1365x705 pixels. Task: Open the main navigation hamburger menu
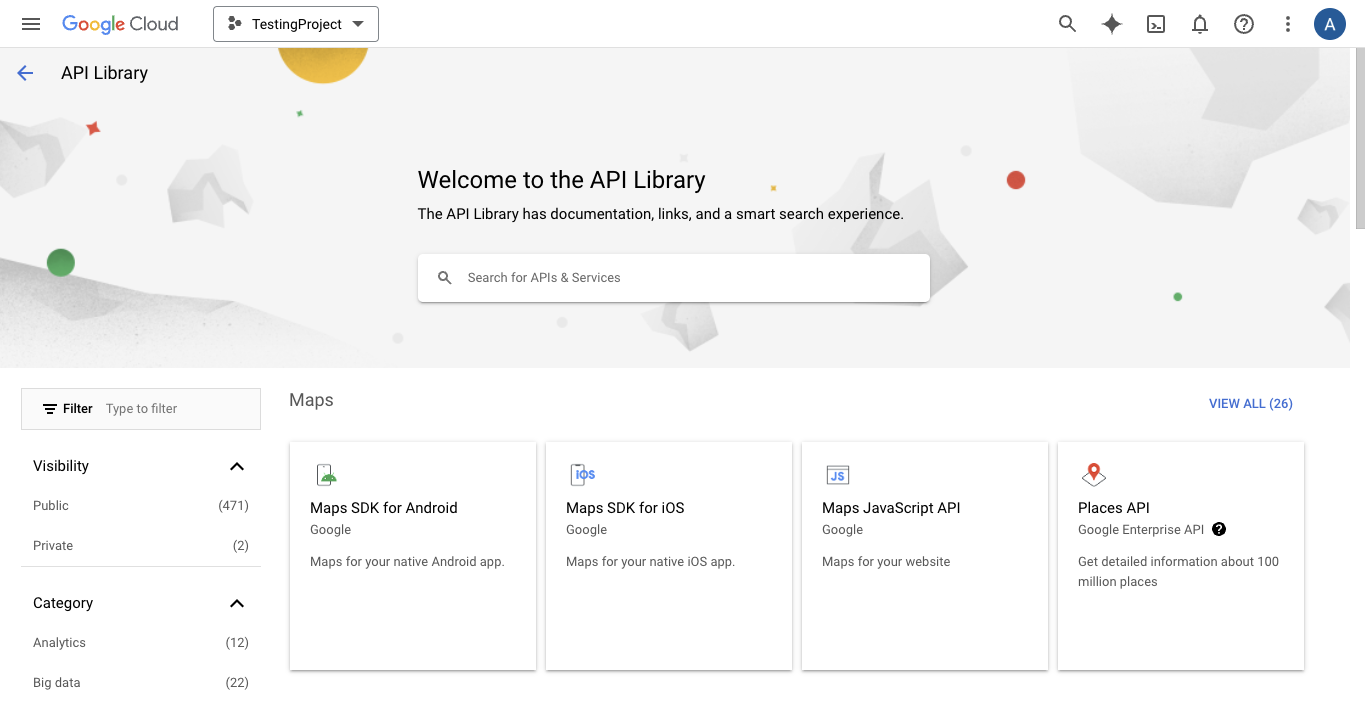tap(31, 24)
